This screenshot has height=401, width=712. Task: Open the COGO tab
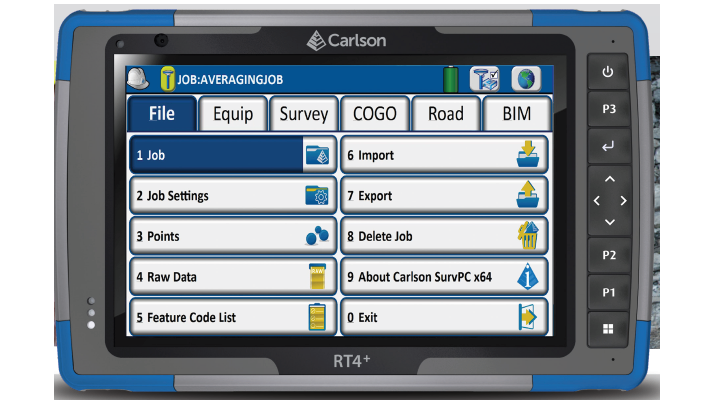(375, 114)
